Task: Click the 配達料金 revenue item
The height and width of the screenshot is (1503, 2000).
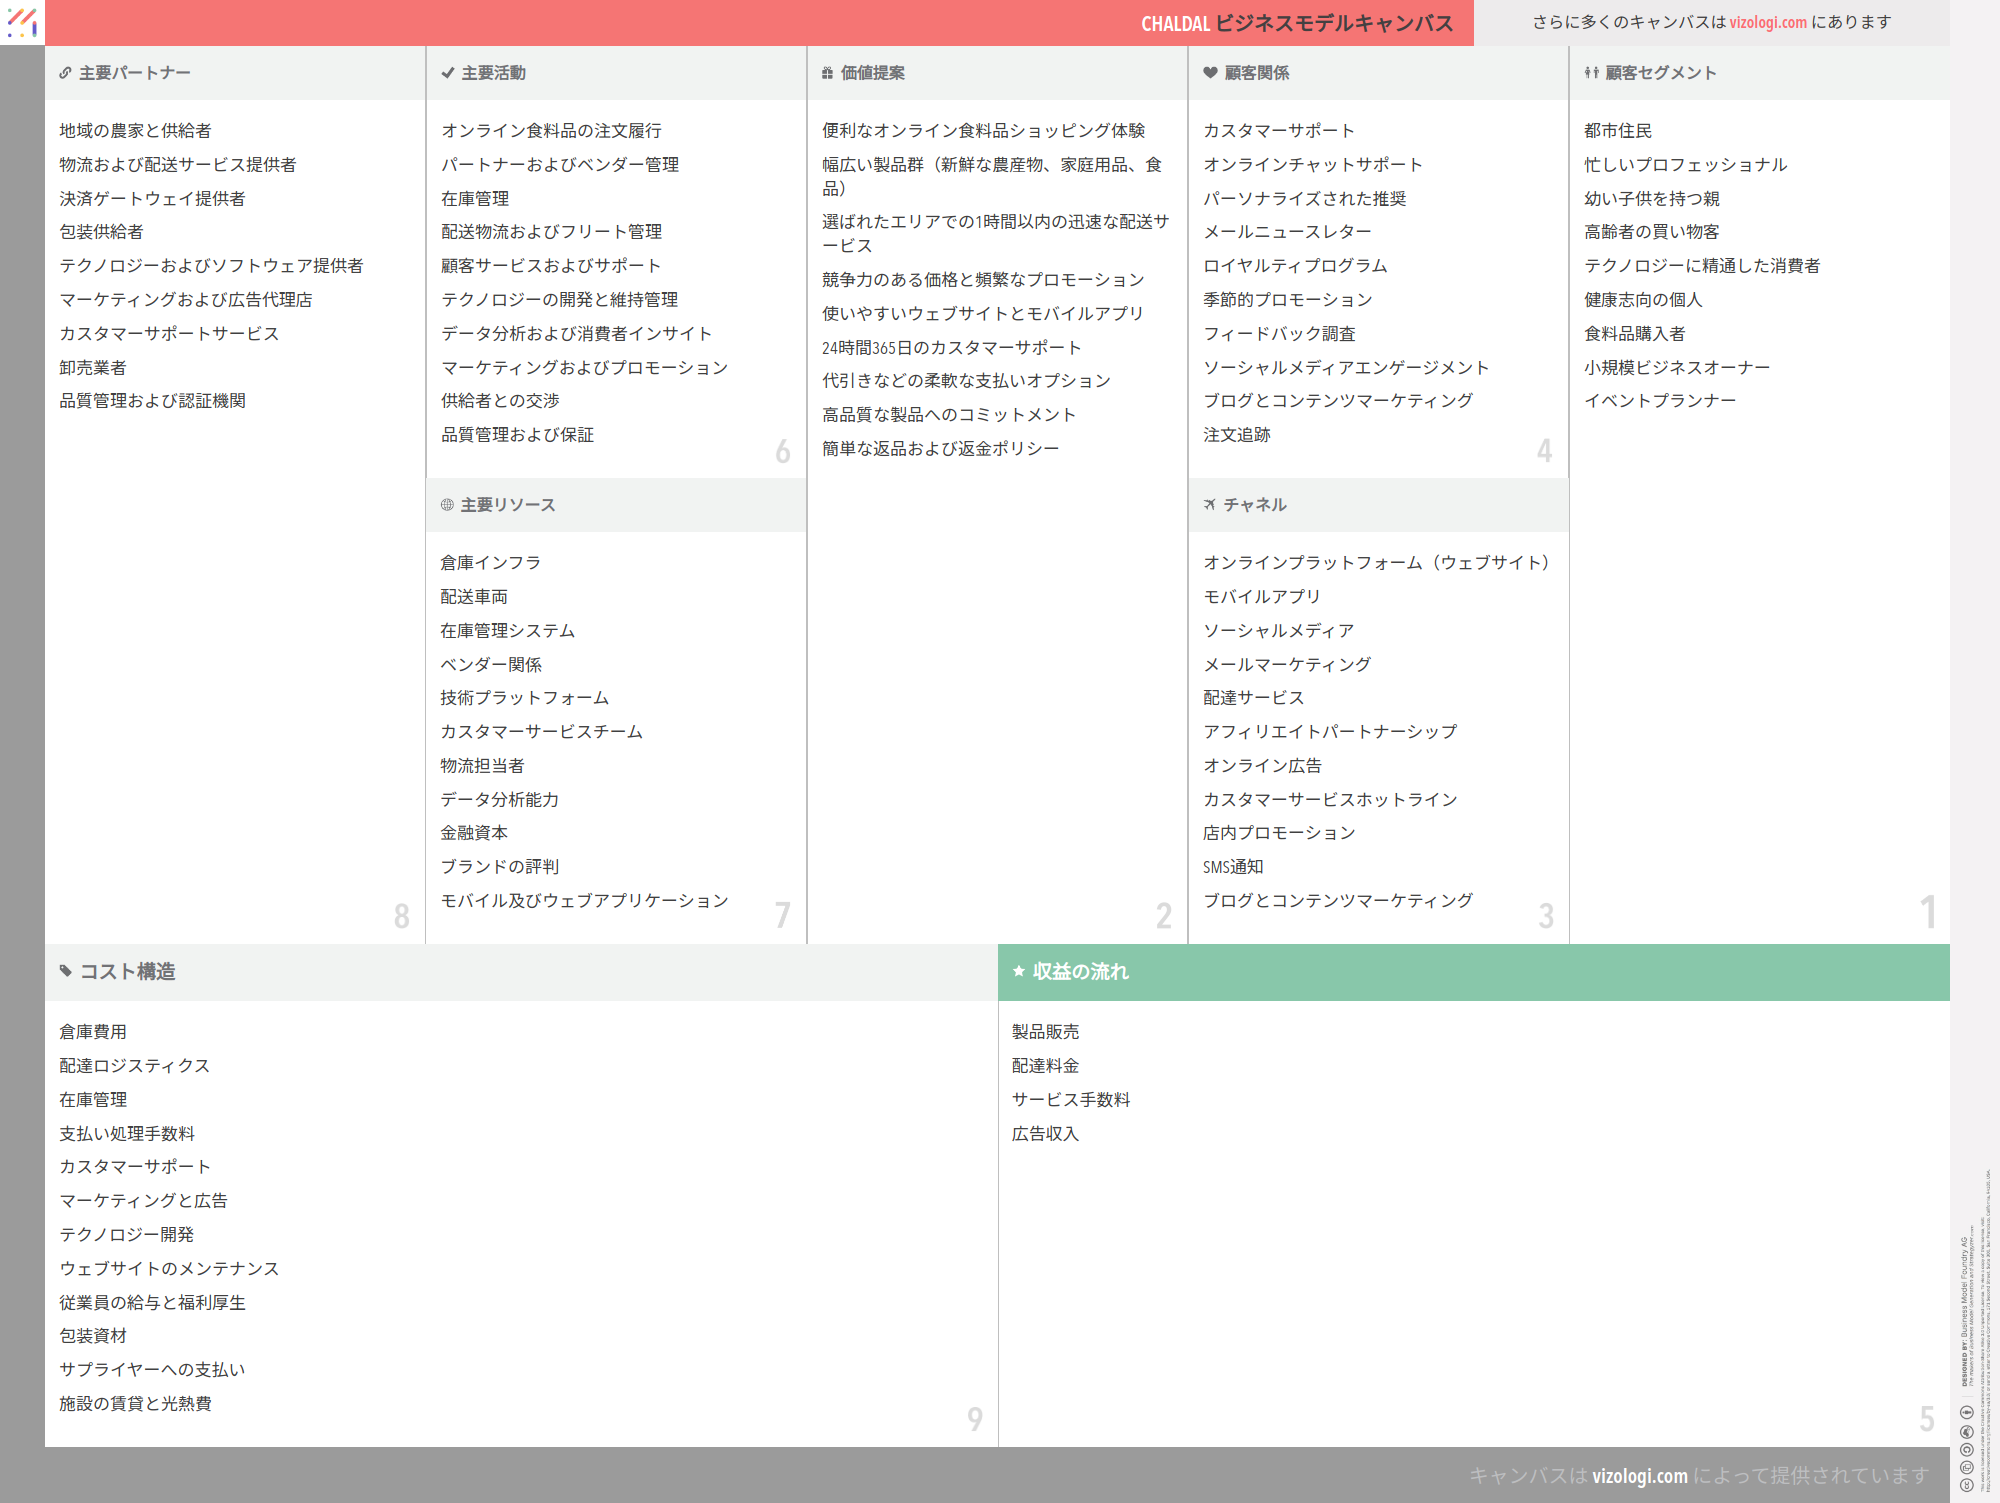Action: pyautogui.click(x=1045, y=1066)
